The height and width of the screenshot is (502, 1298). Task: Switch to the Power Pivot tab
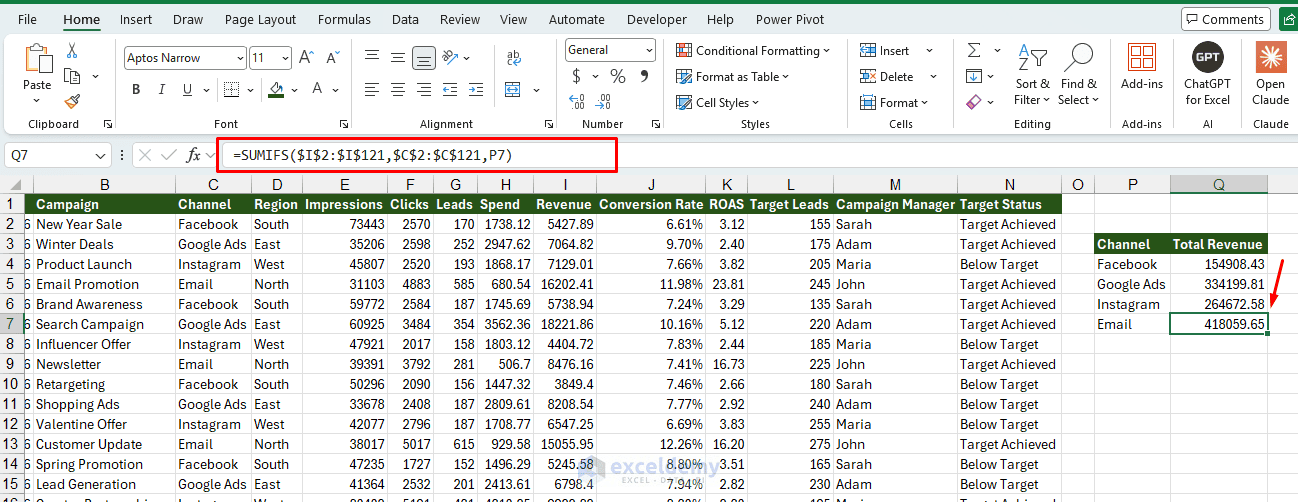(x=792, y=19)
